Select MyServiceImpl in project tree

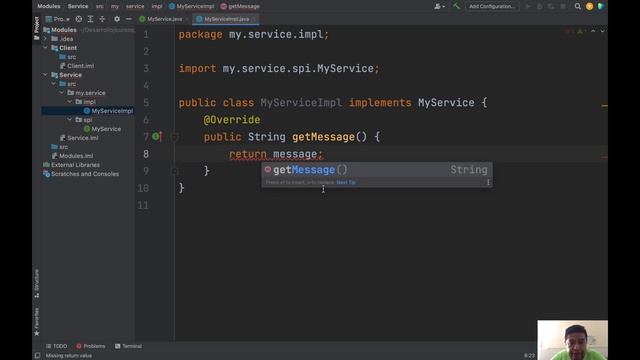click(x=112, y=111)
